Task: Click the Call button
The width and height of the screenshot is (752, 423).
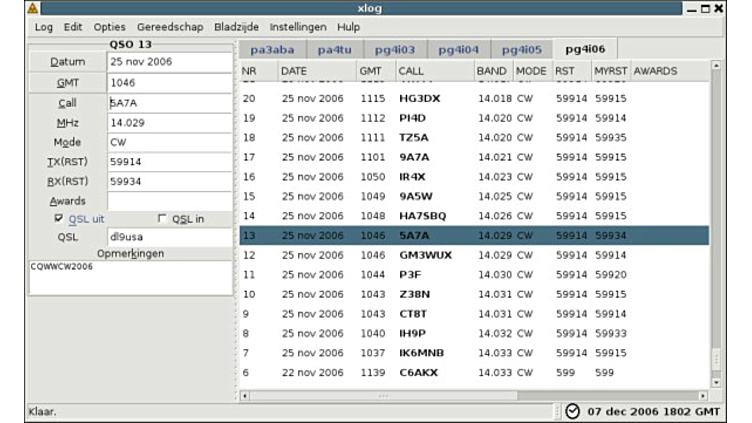Action: pos(67,102)
